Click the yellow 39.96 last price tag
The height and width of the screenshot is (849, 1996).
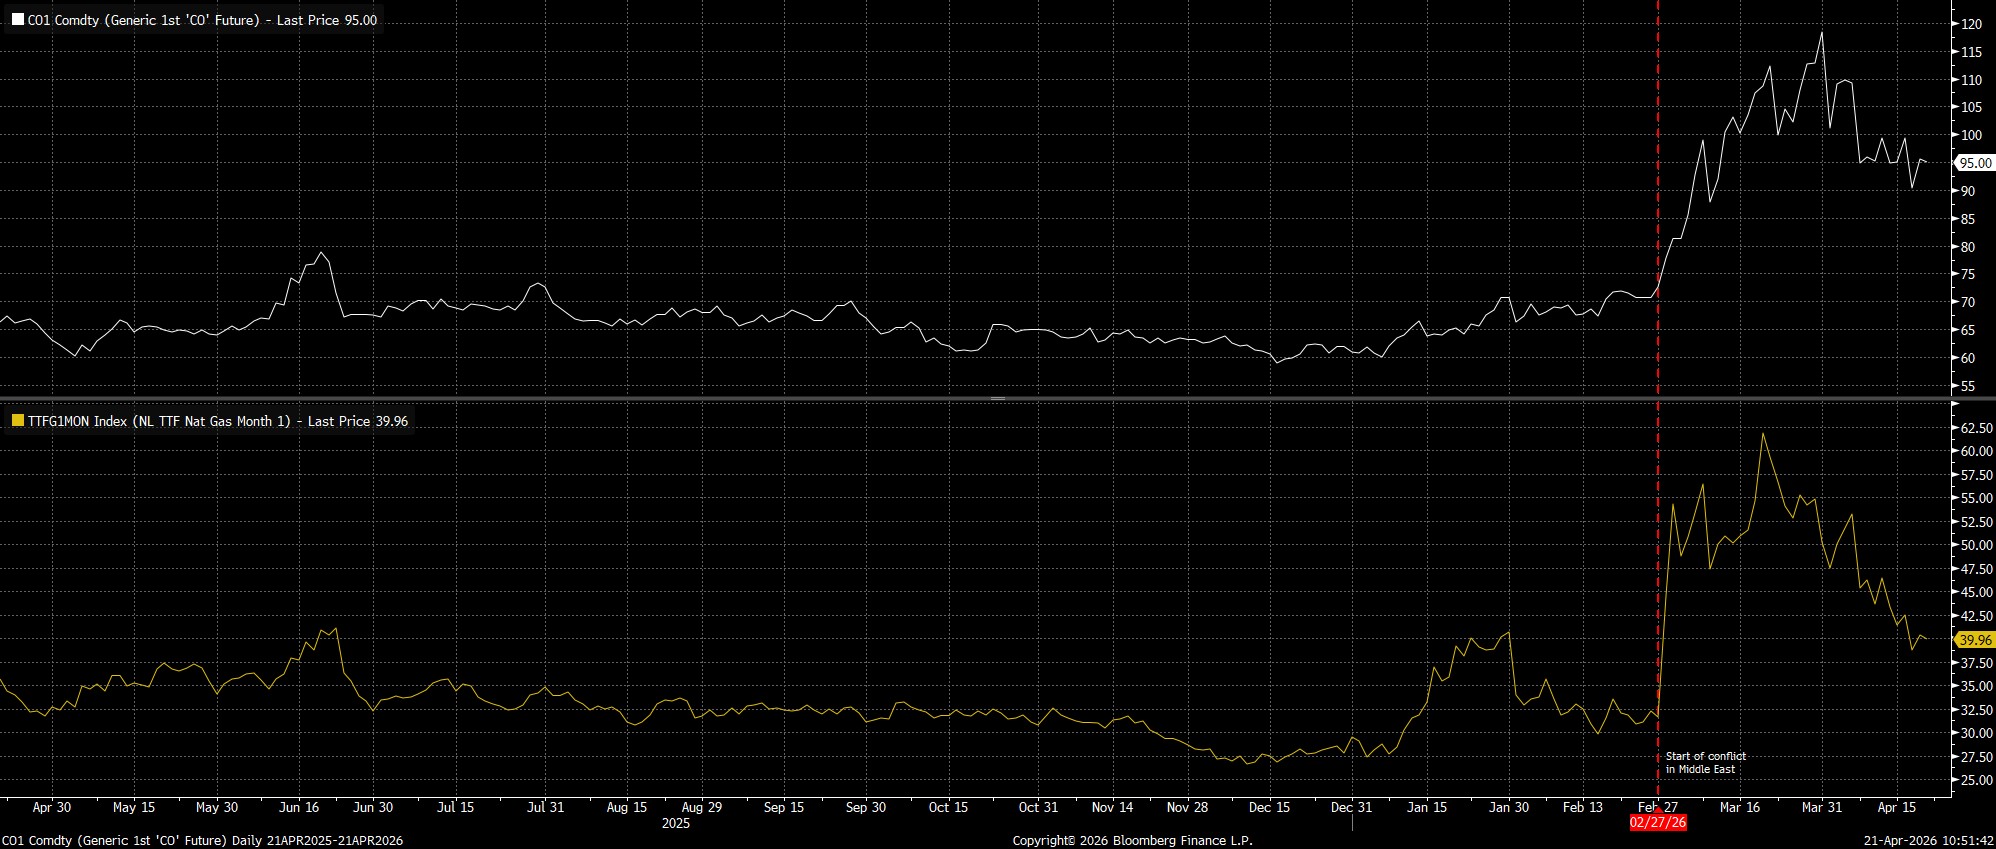[x=1974, y=640]
